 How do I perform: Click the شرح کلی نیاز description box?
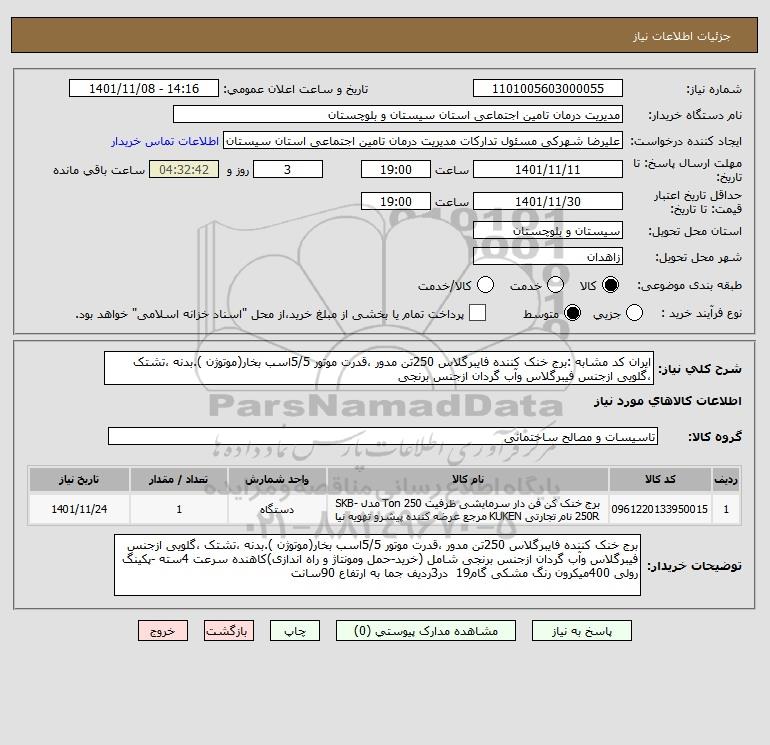[x=379, y=368]
